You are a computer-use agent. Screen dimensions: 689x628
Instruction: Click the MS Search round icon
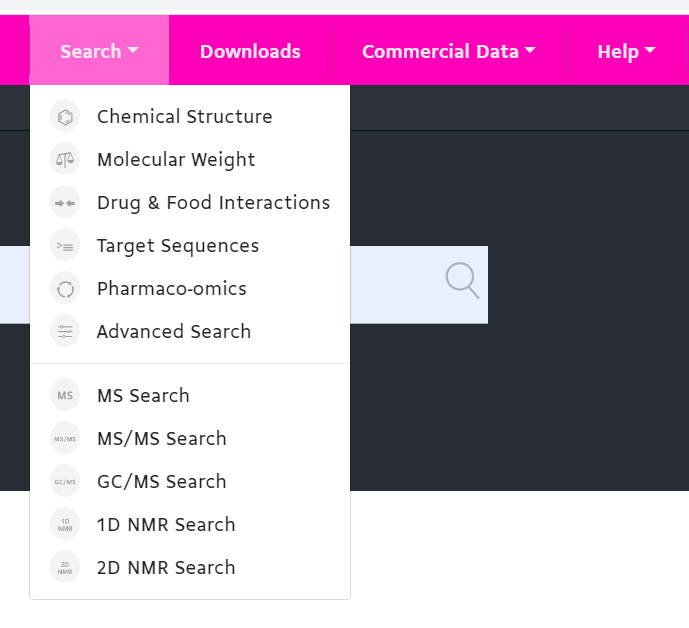(65, 396)
